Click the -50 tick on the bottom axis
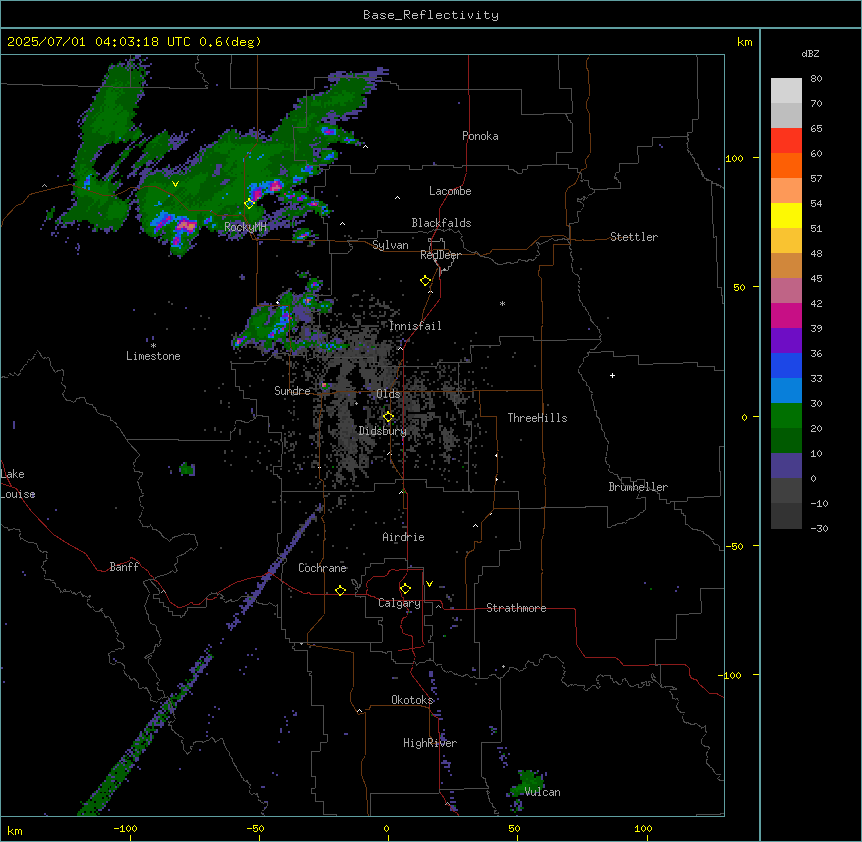The height and width of the screenshot is (842, 862). click(255, 828)
